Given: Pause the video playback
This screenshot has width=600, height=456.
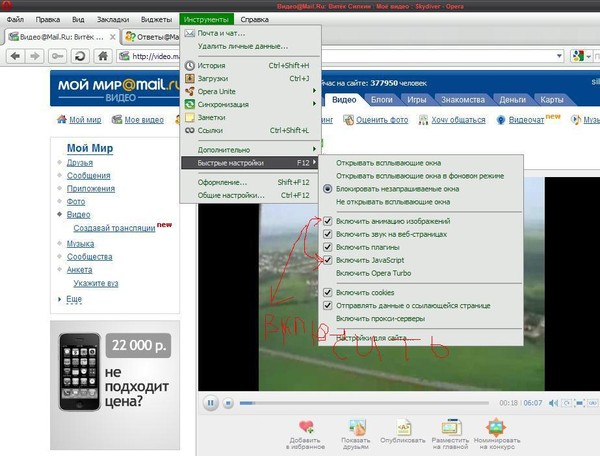Looking at the screenshot, I should point(210,403).
